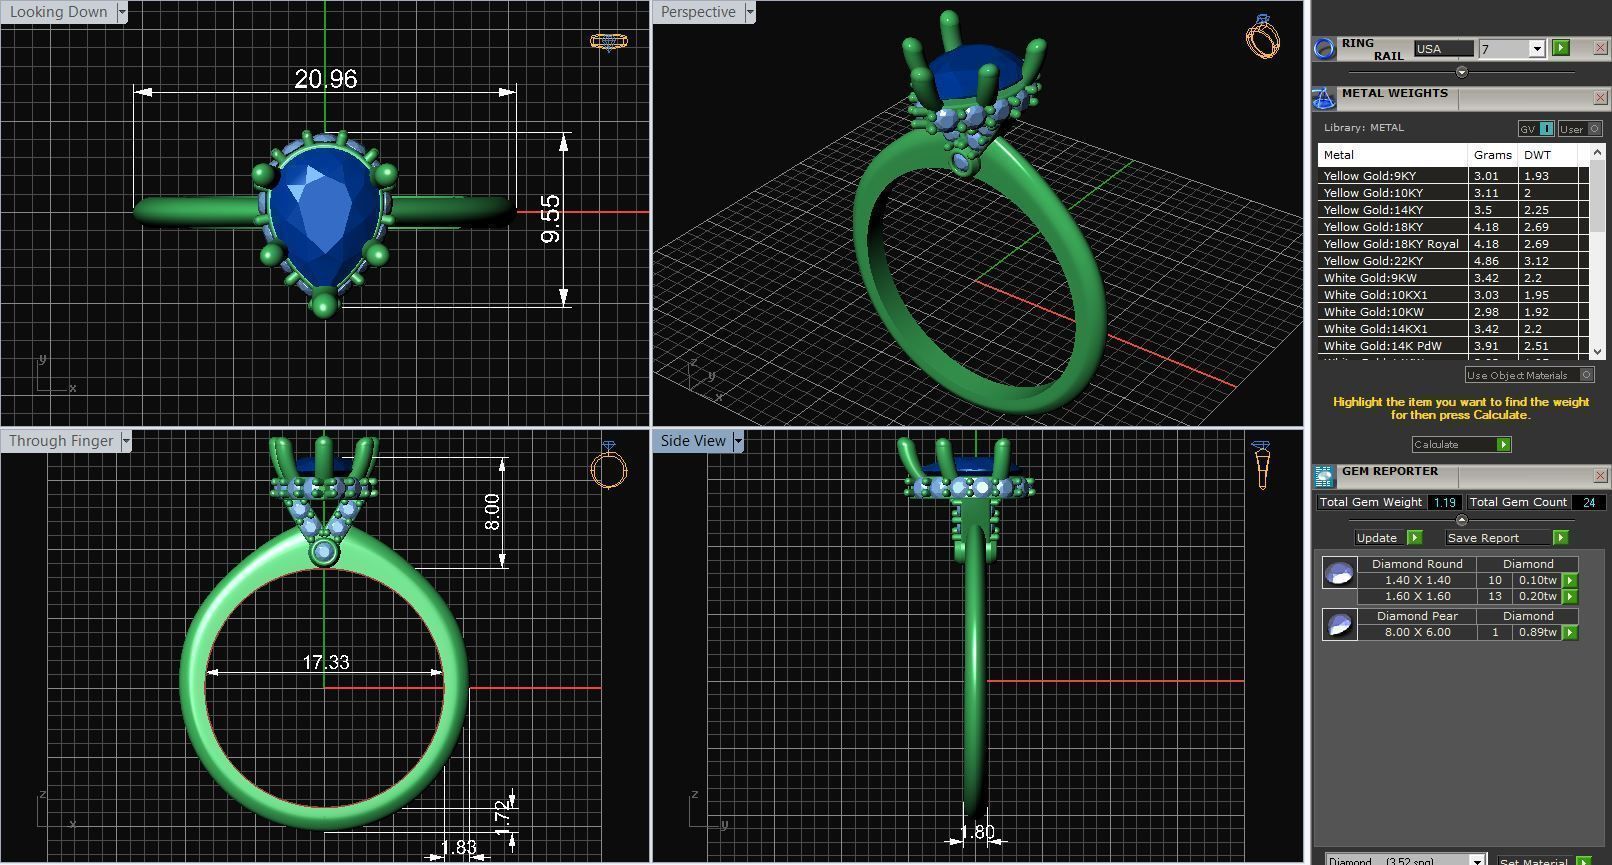1612x865 pixels.
Task: Activate the Perspective viewport title
Action: point(698,12)
